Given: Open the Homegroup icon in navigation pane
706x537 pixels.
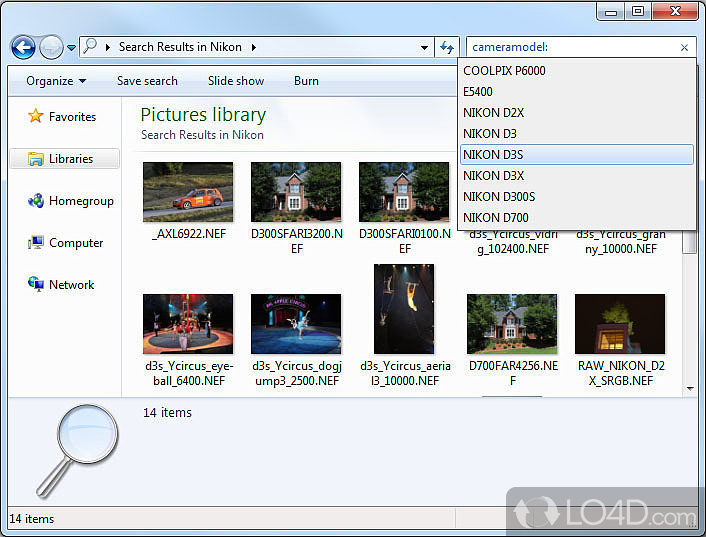Looking at the screenshot, I should coord(36,201).
